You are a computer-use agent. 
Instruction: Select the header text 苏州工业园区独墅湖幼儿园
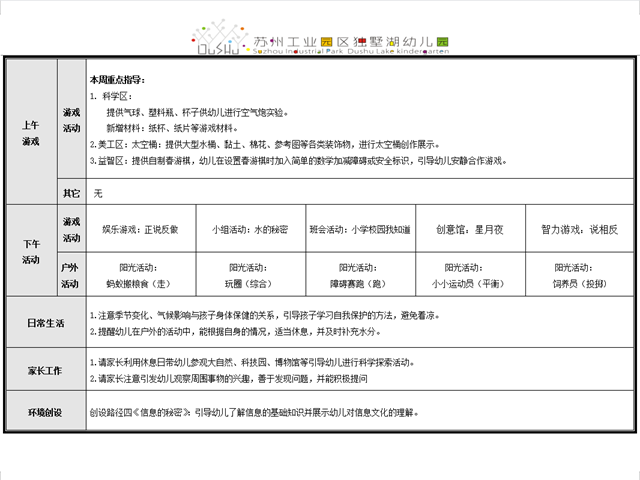click(x=351, y=42)
